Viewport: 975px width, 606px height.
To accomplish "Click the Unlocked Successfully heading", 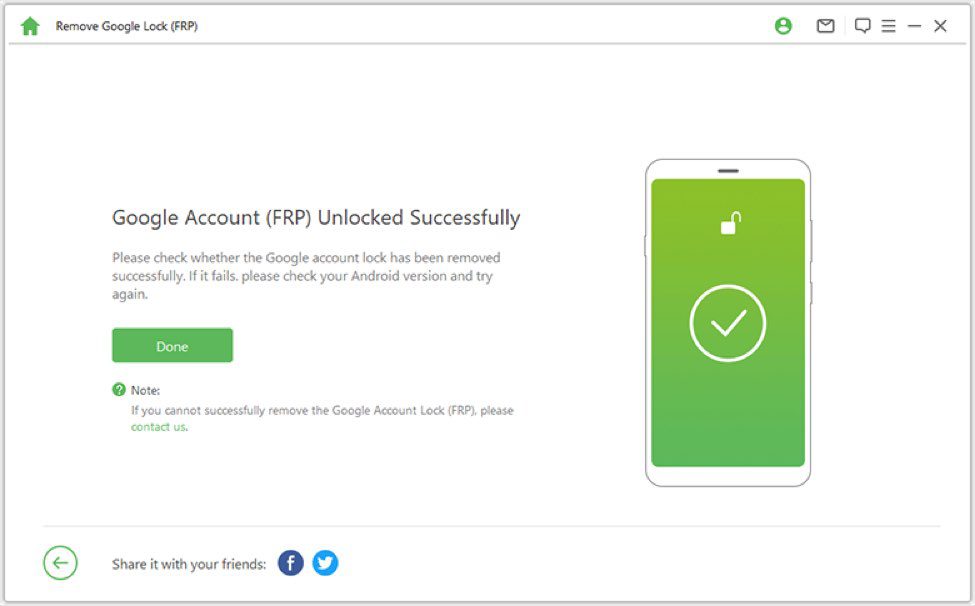I will (x=315, y=217).
